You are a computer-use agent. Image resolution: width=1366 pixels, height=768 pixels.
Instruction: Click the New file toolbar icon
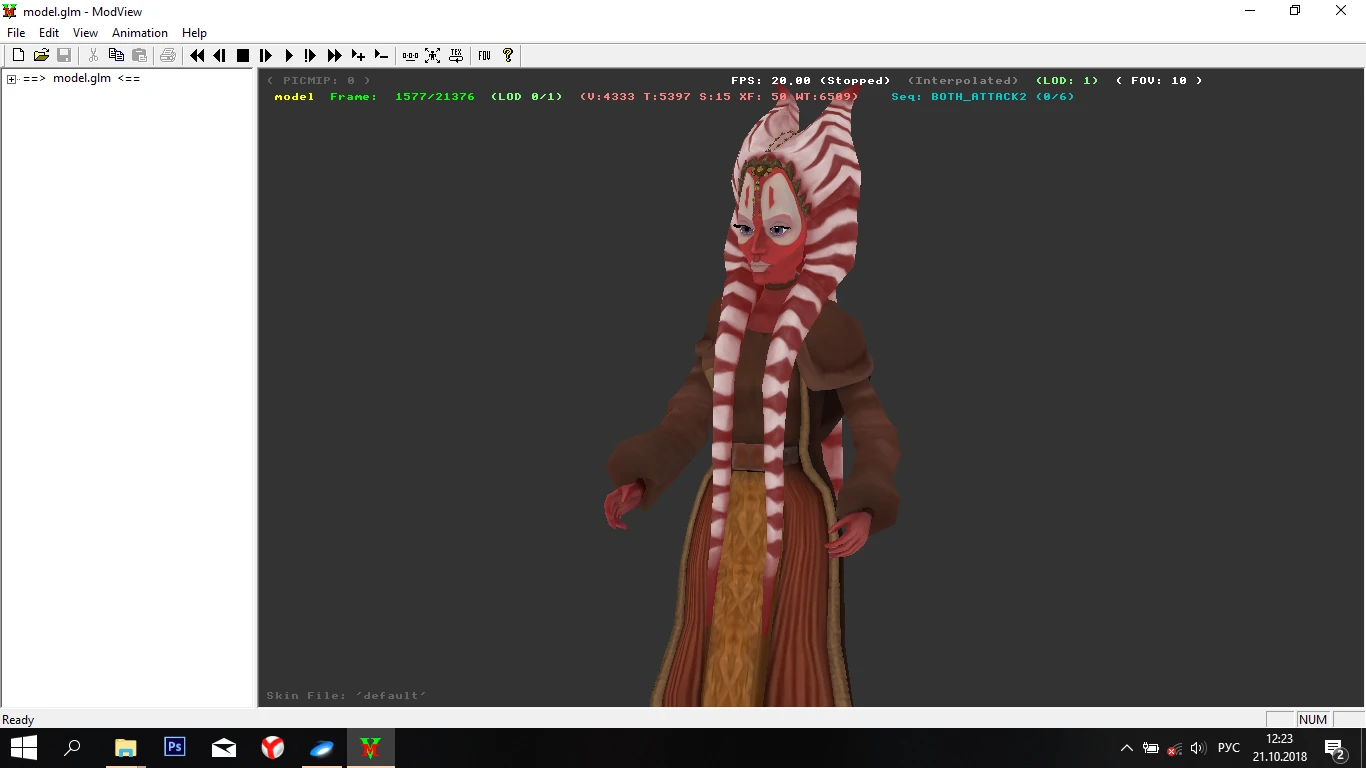point(18,56)
